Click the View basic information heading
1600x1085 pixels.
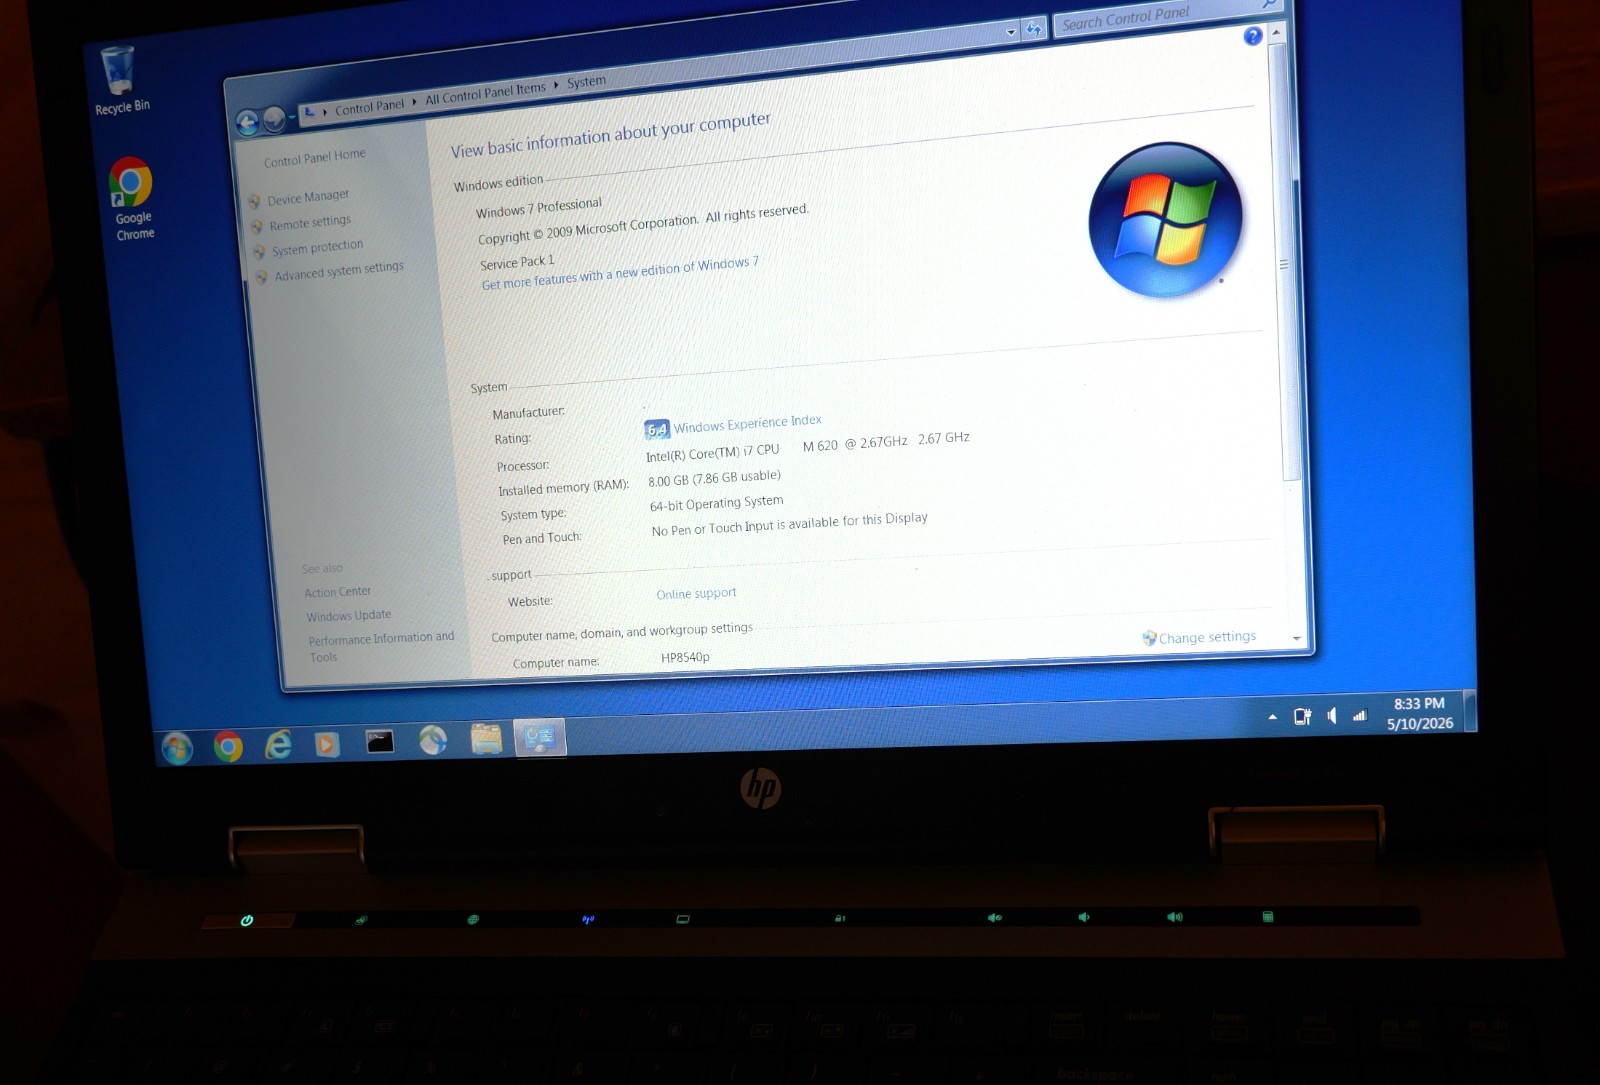click(610, 135)
